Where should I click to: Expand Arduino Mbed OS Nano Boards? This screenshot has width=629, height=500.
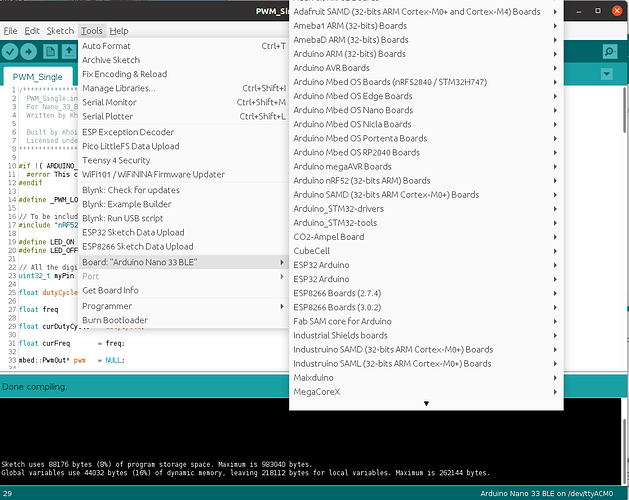(426, 110)
